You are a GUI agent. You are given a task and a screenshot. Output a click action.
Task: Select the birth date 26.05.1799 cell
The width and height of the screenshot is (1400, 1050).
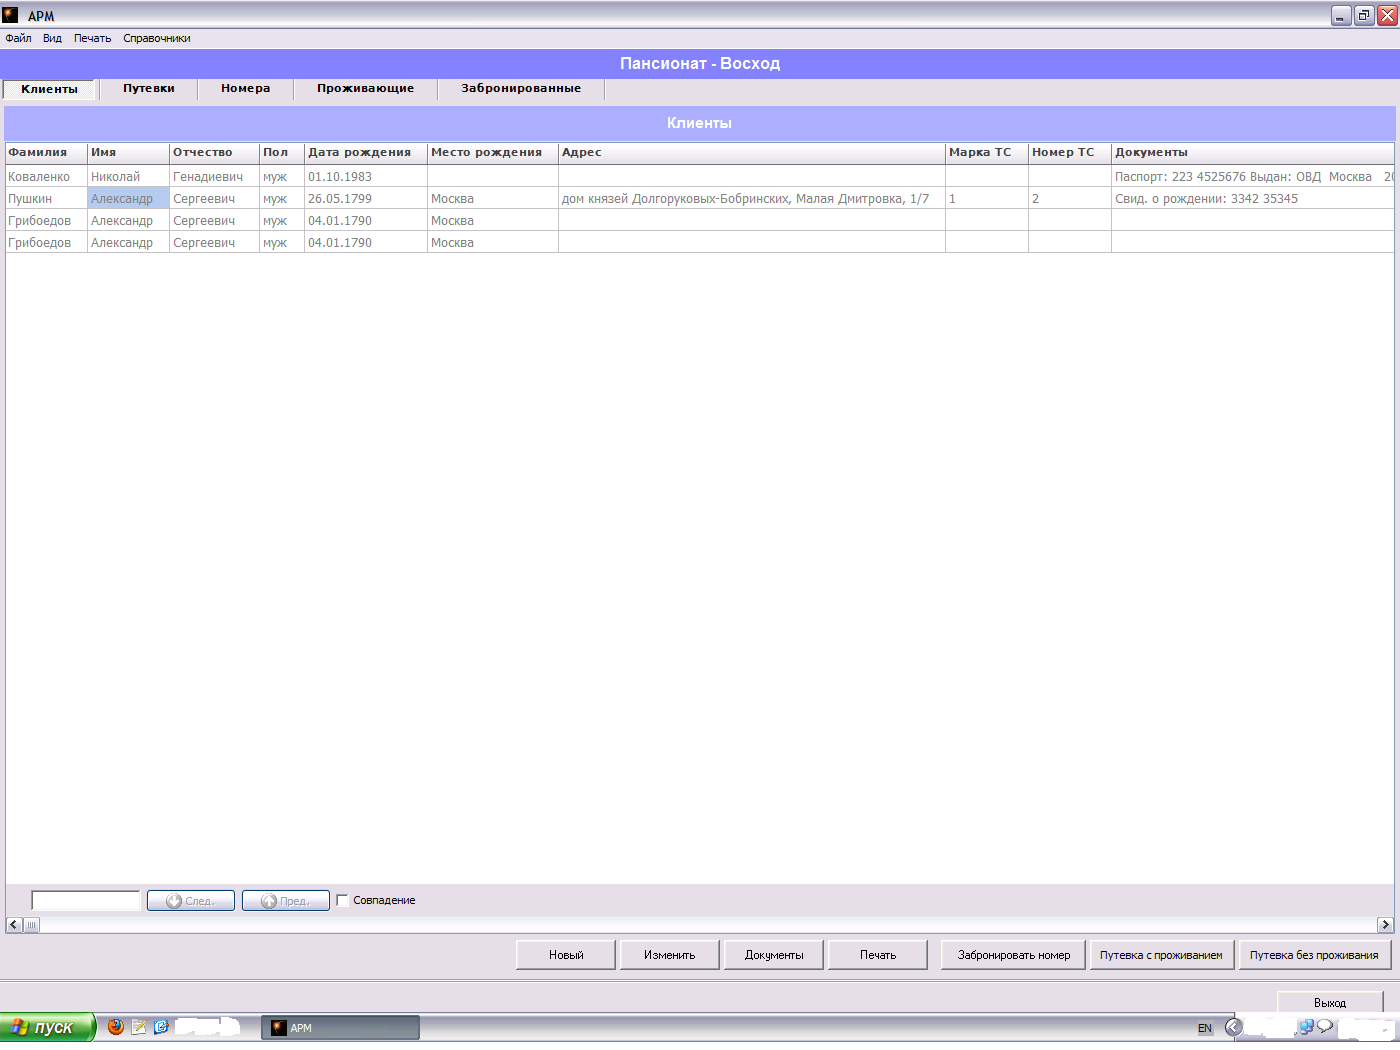[366, 199]
